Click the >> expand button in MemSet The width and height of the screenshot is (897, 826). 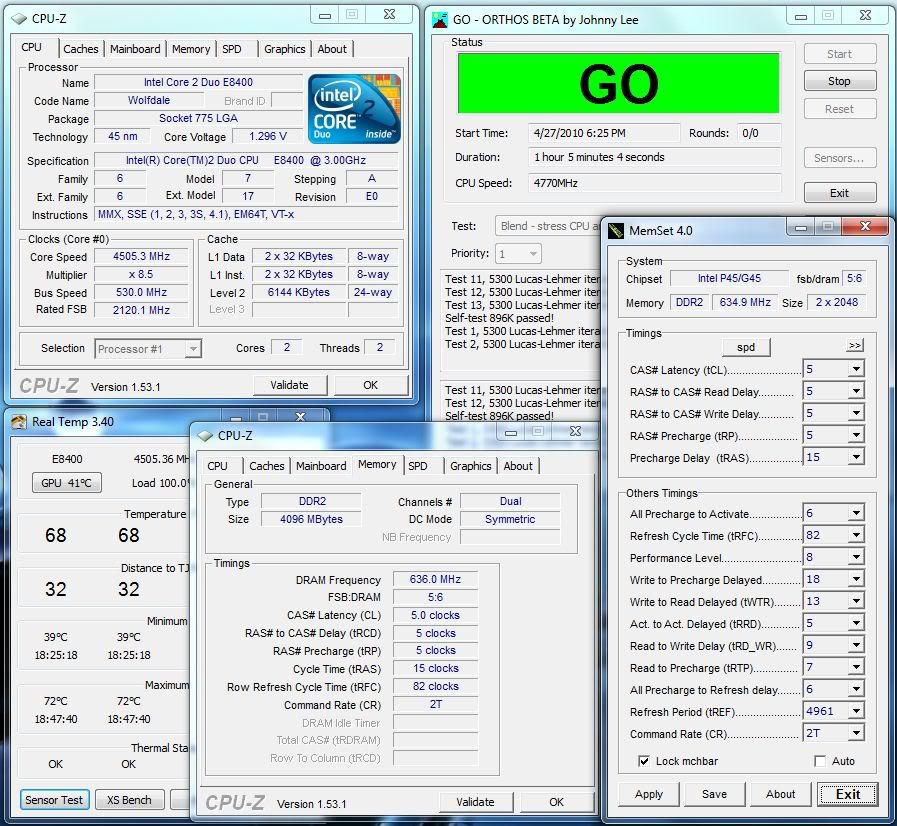pyautogui.click(x=855, y=346)
